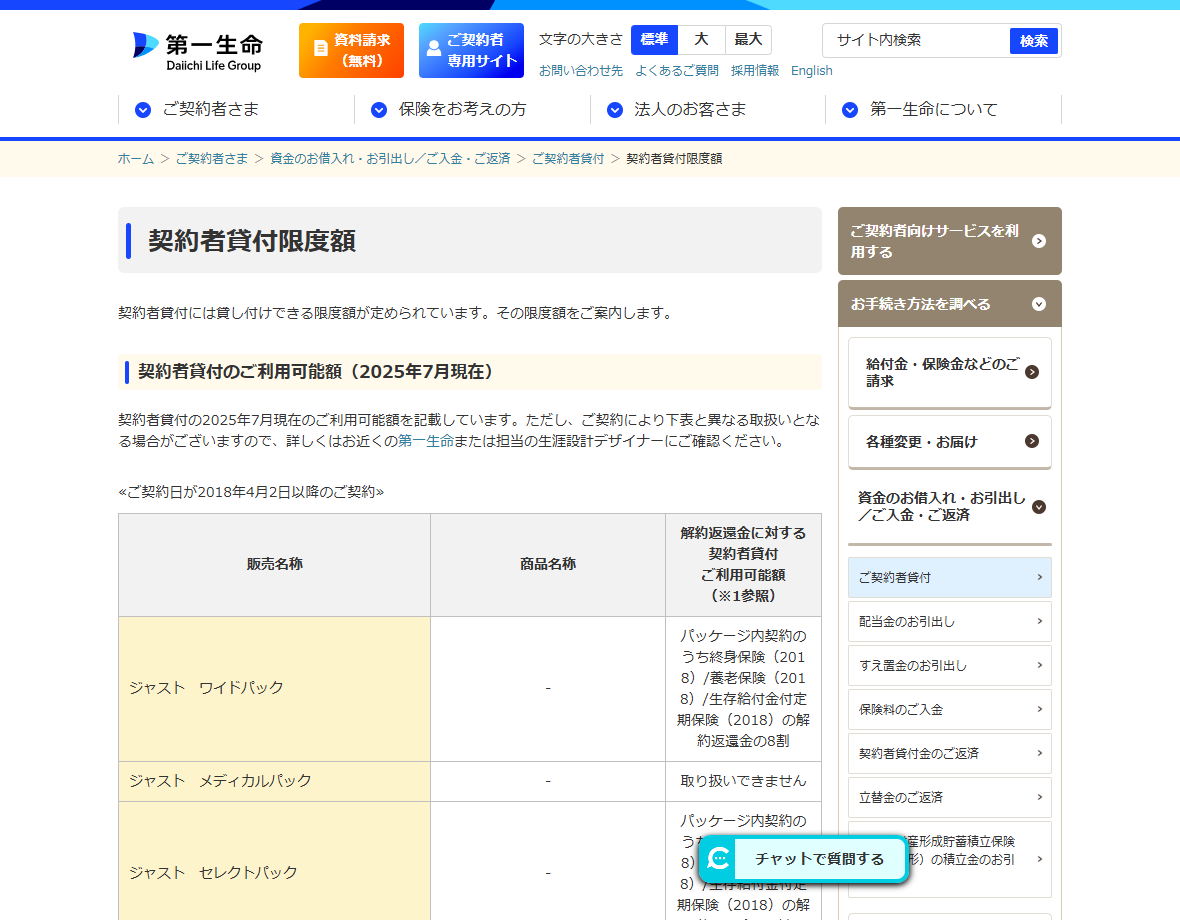Open 資金のお借入れ・お引出し breadcrumb link
The height and width of the screenshot is (920, 1180).
[390, 159]
